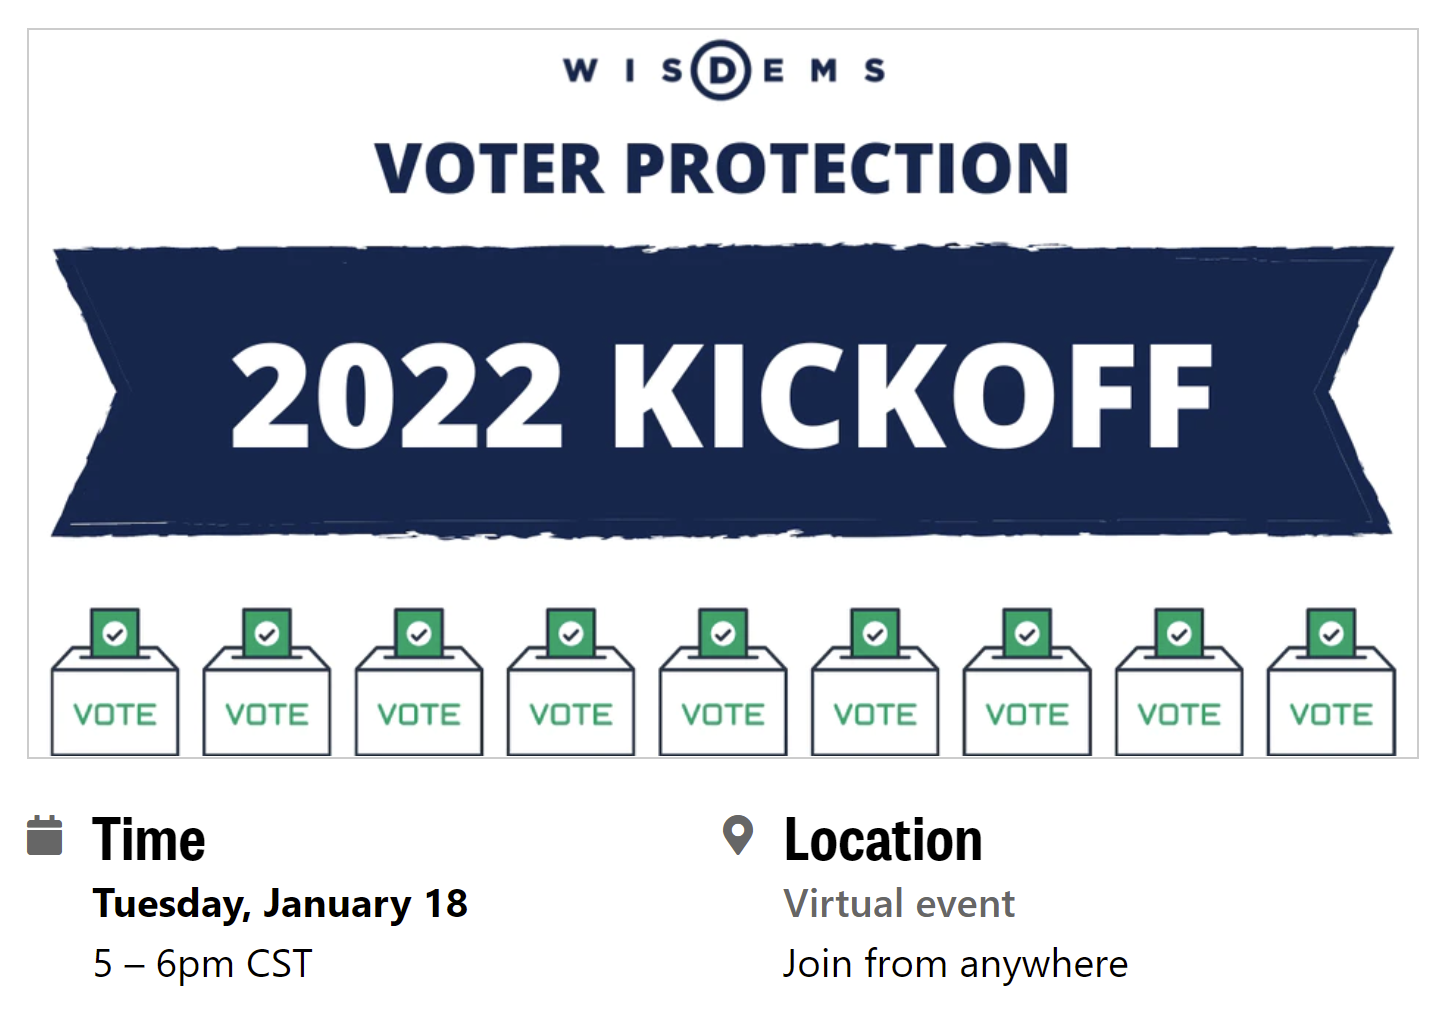The image size is (1439, 1022).
Task: Click the Time heading
Action: (149, 840)
